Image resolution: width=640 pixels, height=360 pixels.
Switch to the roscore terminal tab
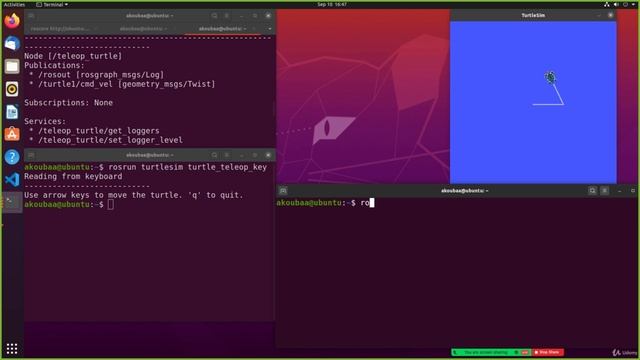[60, 29]
